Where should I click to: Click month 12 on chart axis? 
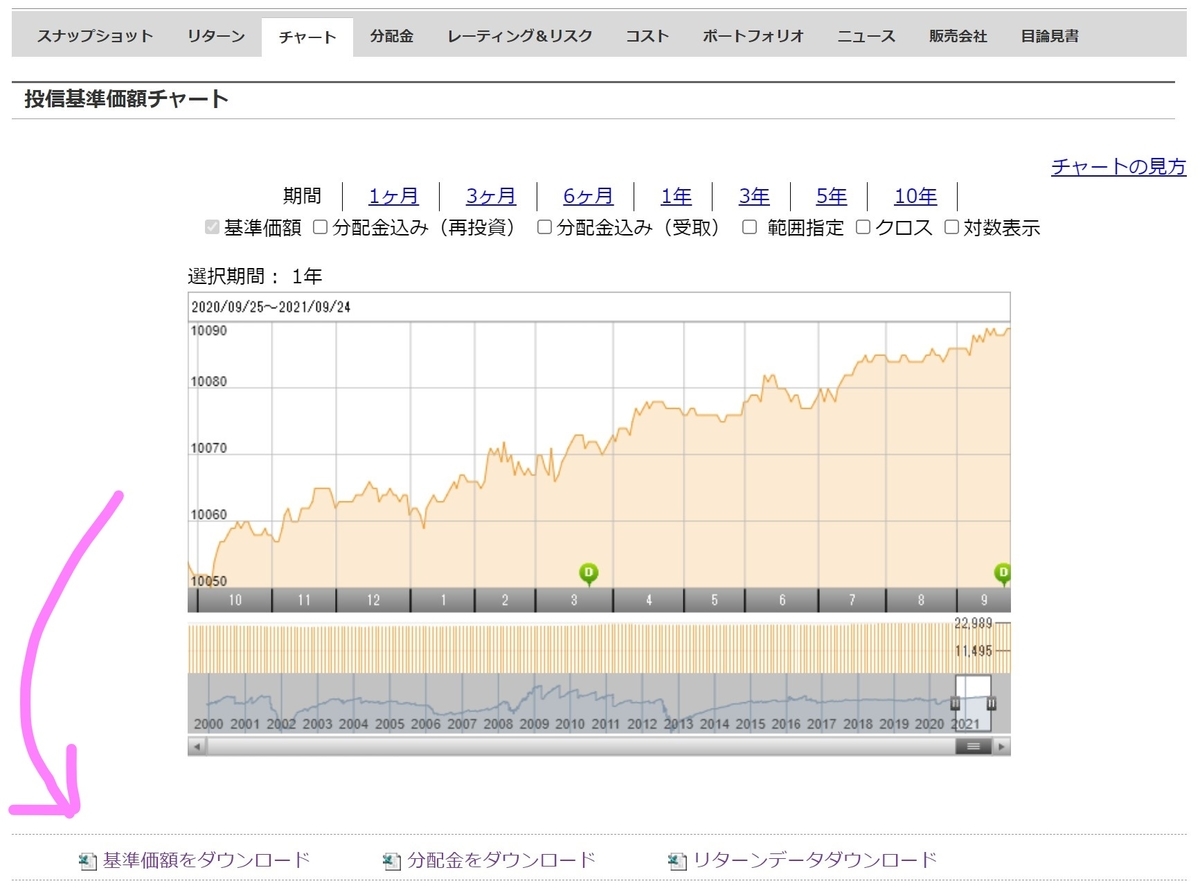click(373, 600)
